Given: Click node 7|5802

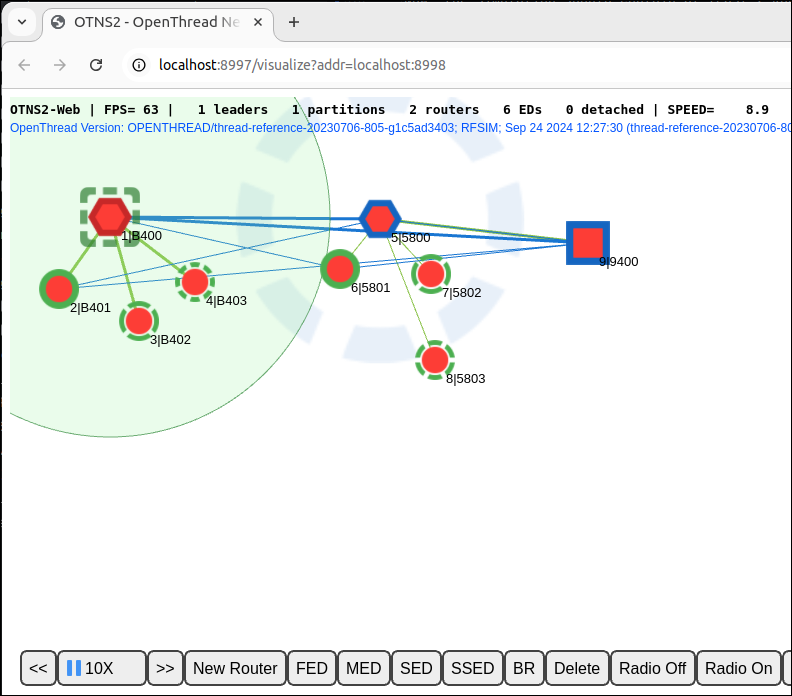Looking at the screenshot, I should coord(431,273).
